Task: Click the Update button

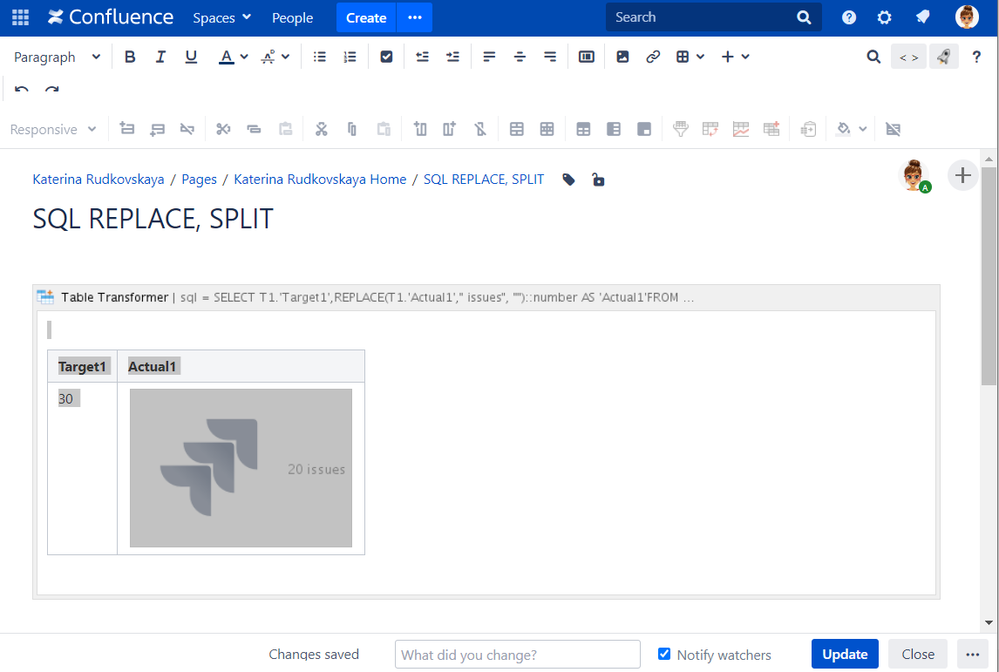Action: point(844,654)
